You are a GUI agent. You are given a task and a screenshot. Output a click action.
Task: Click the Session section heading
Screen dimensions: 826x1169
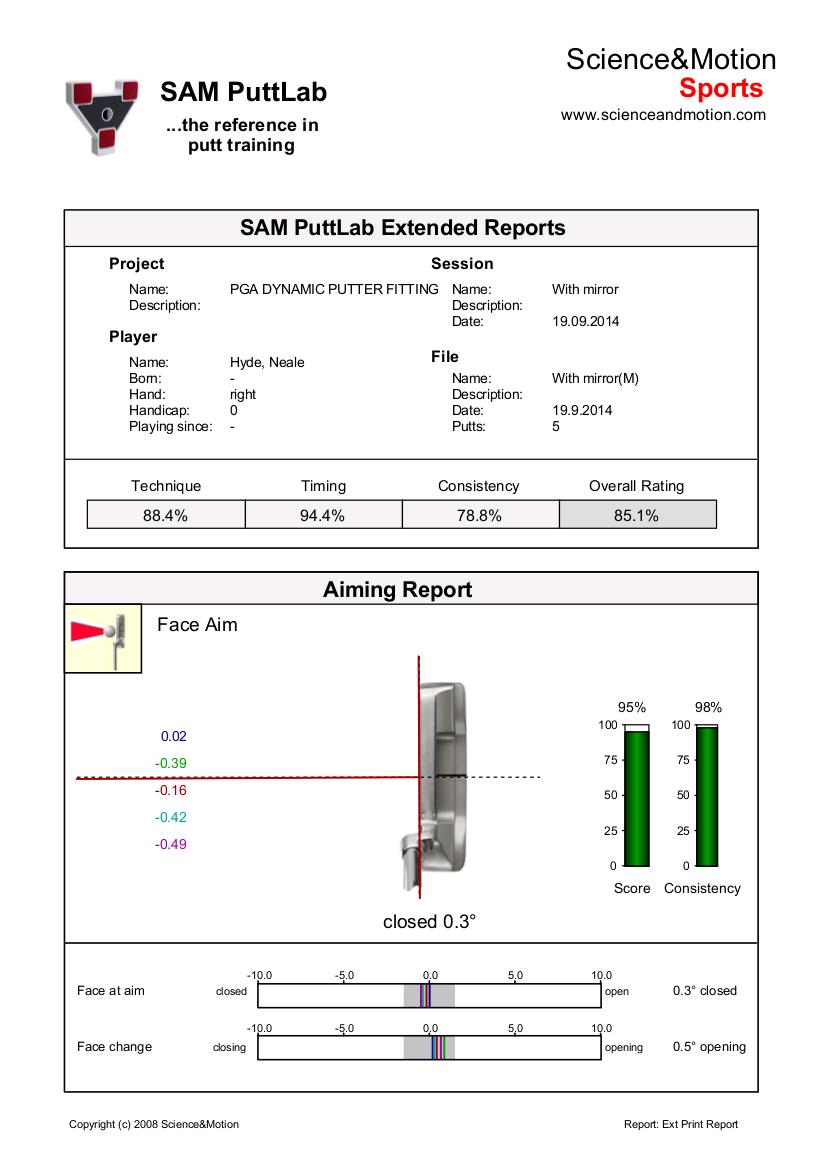point(462,264)
